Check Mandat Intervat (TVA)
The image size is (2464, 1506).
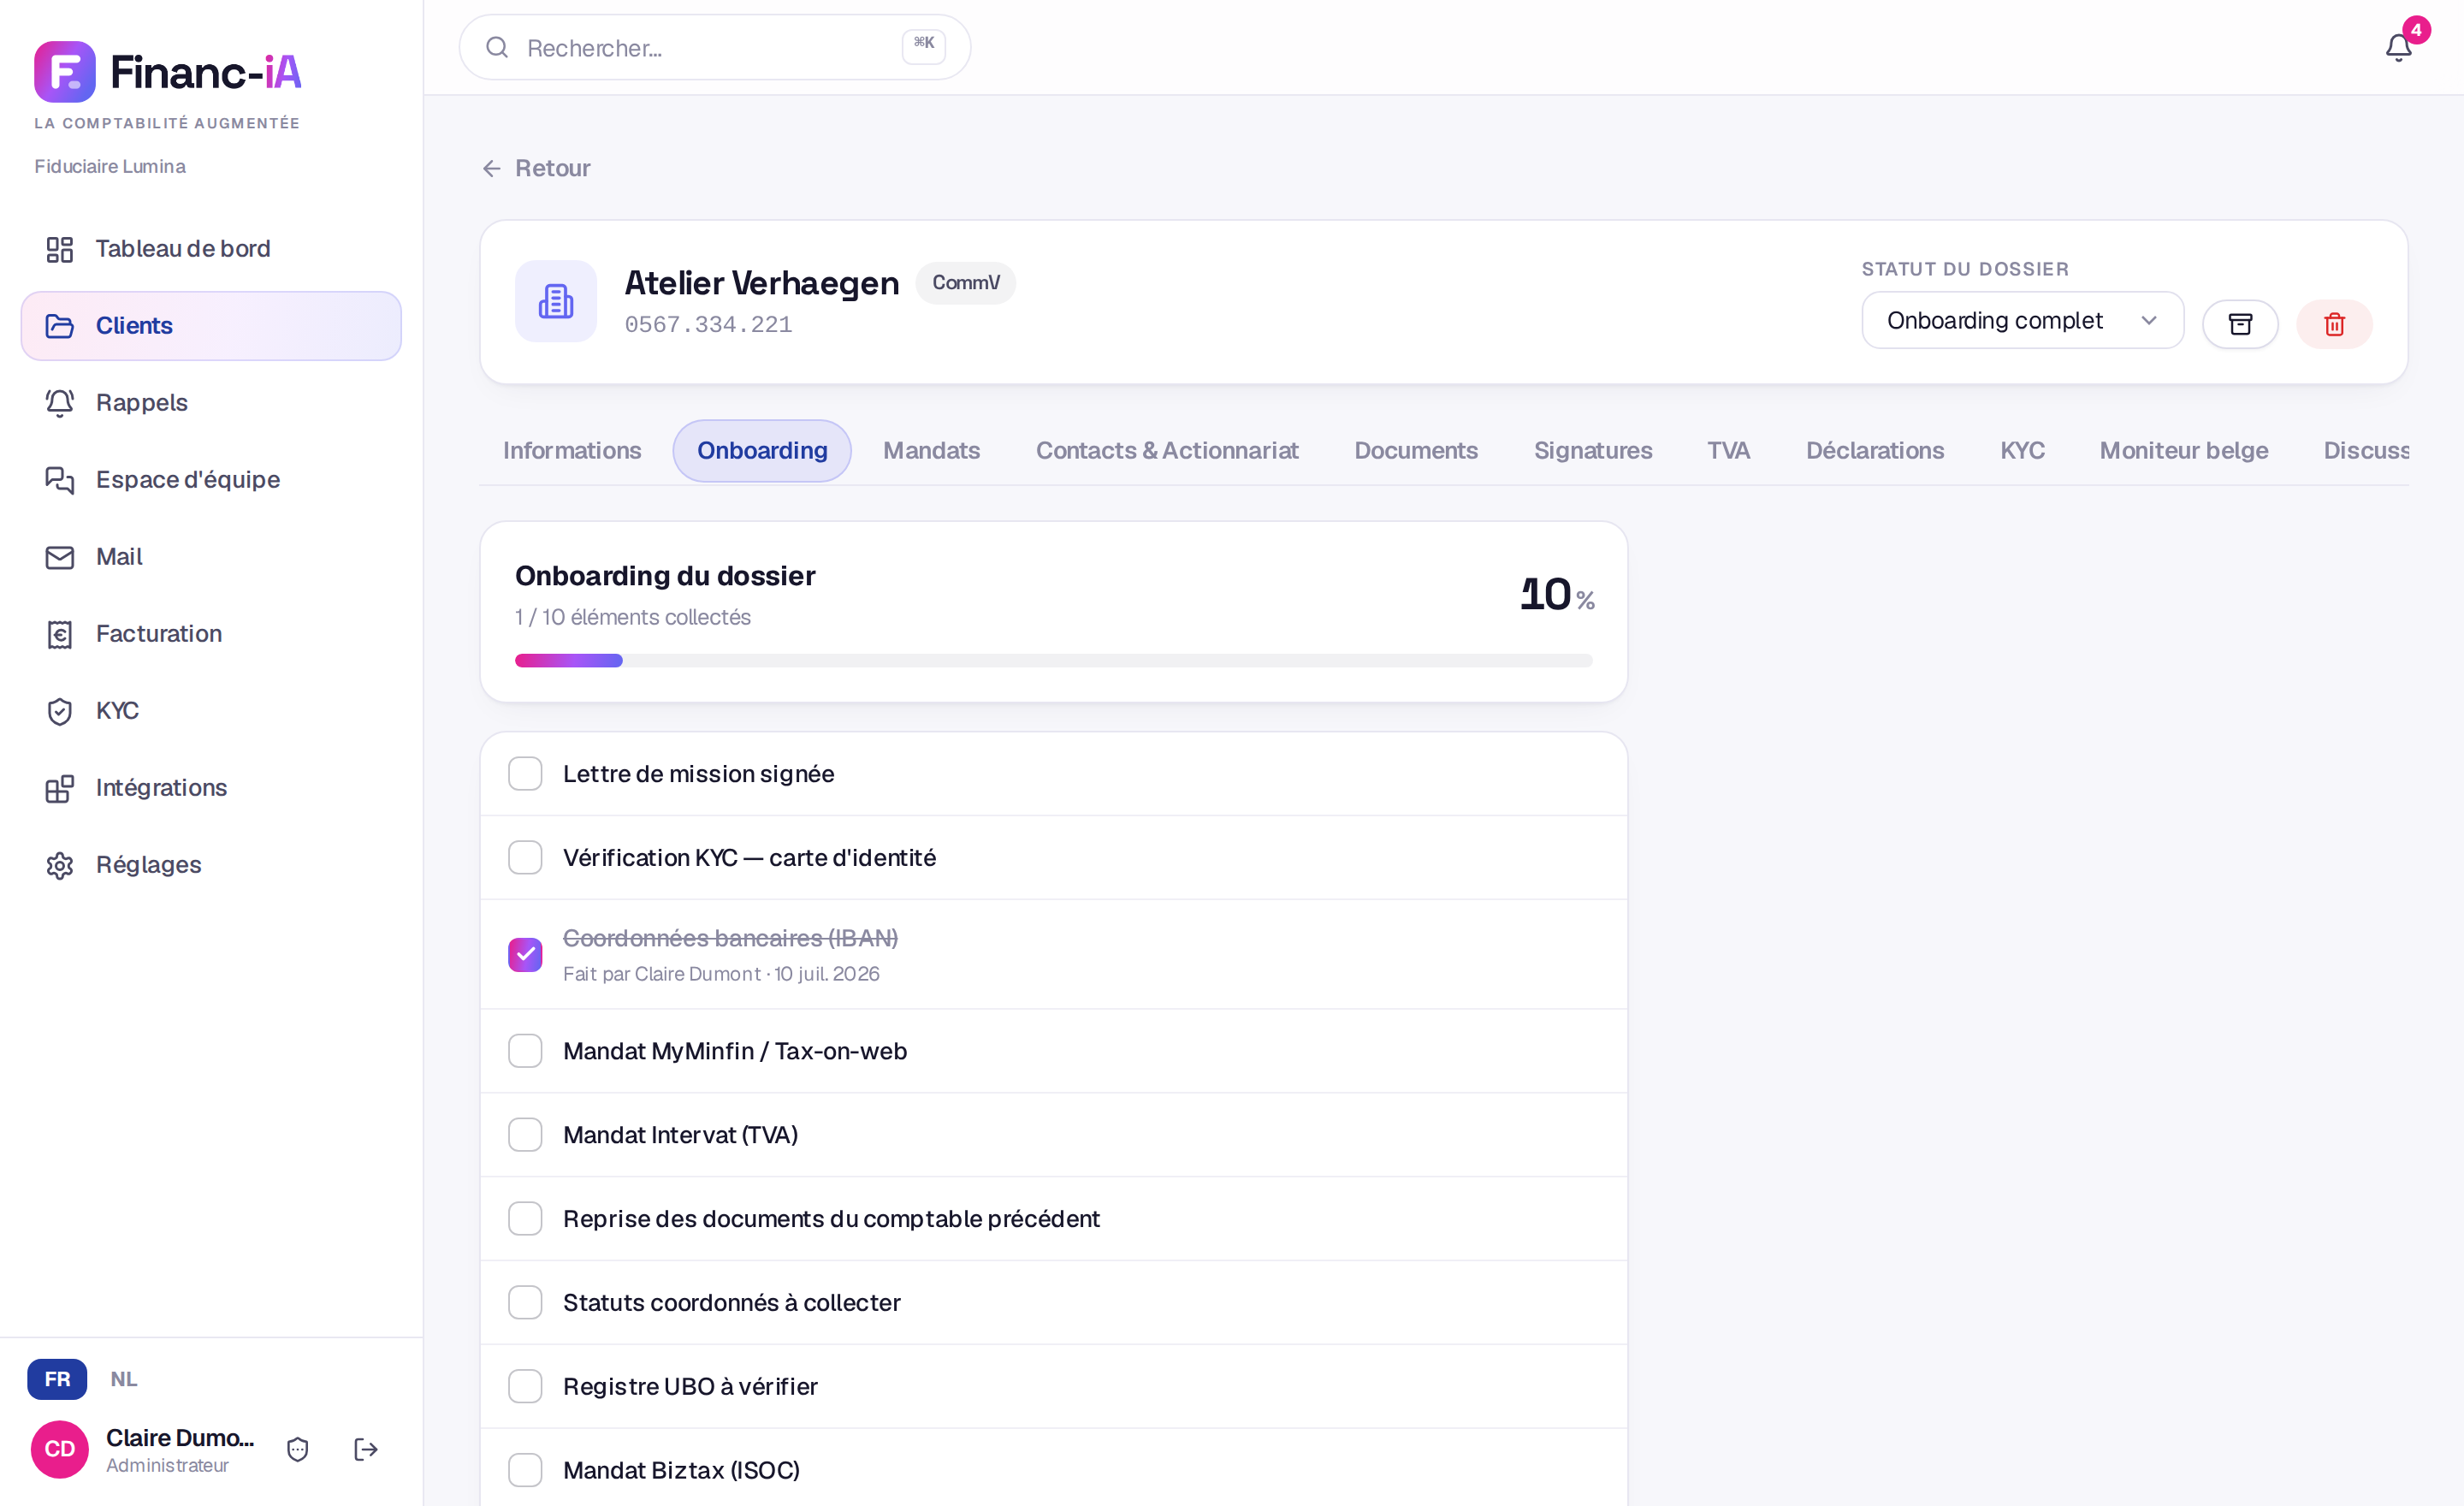pos(525,1134)
